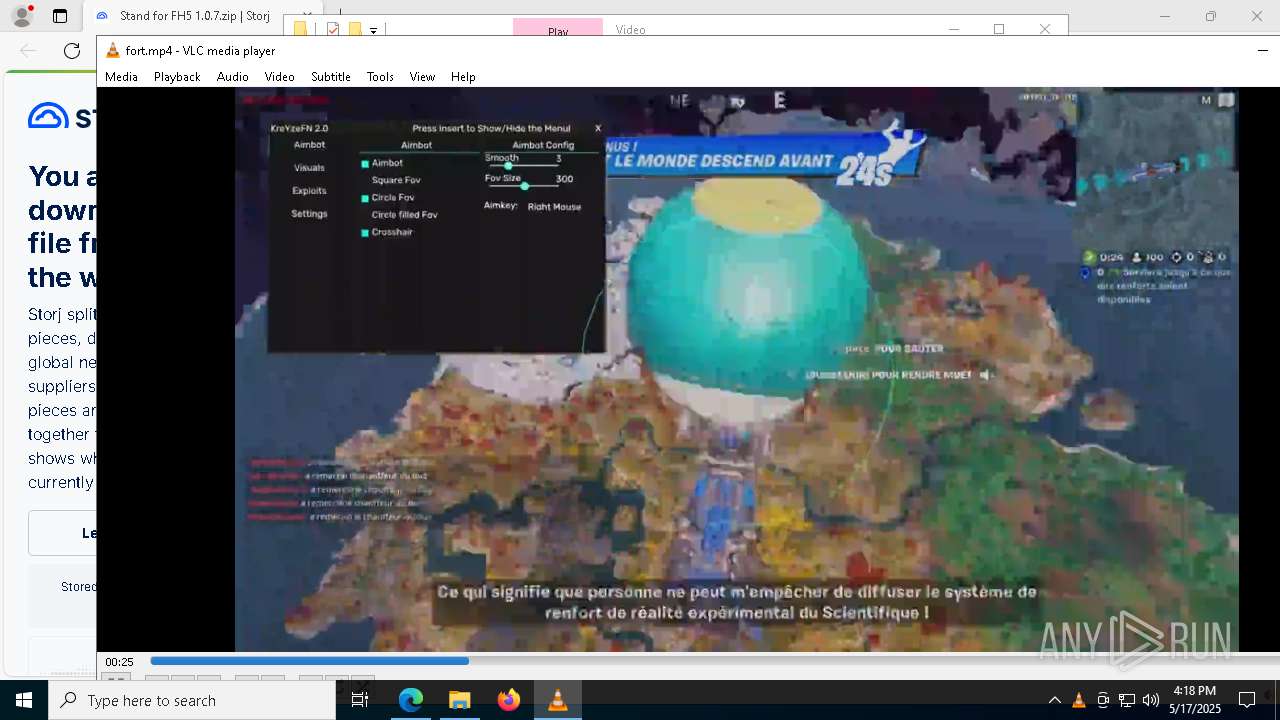Open the notification center icon
This screenshot has width=1280, height=720.
click(1247, 700)
